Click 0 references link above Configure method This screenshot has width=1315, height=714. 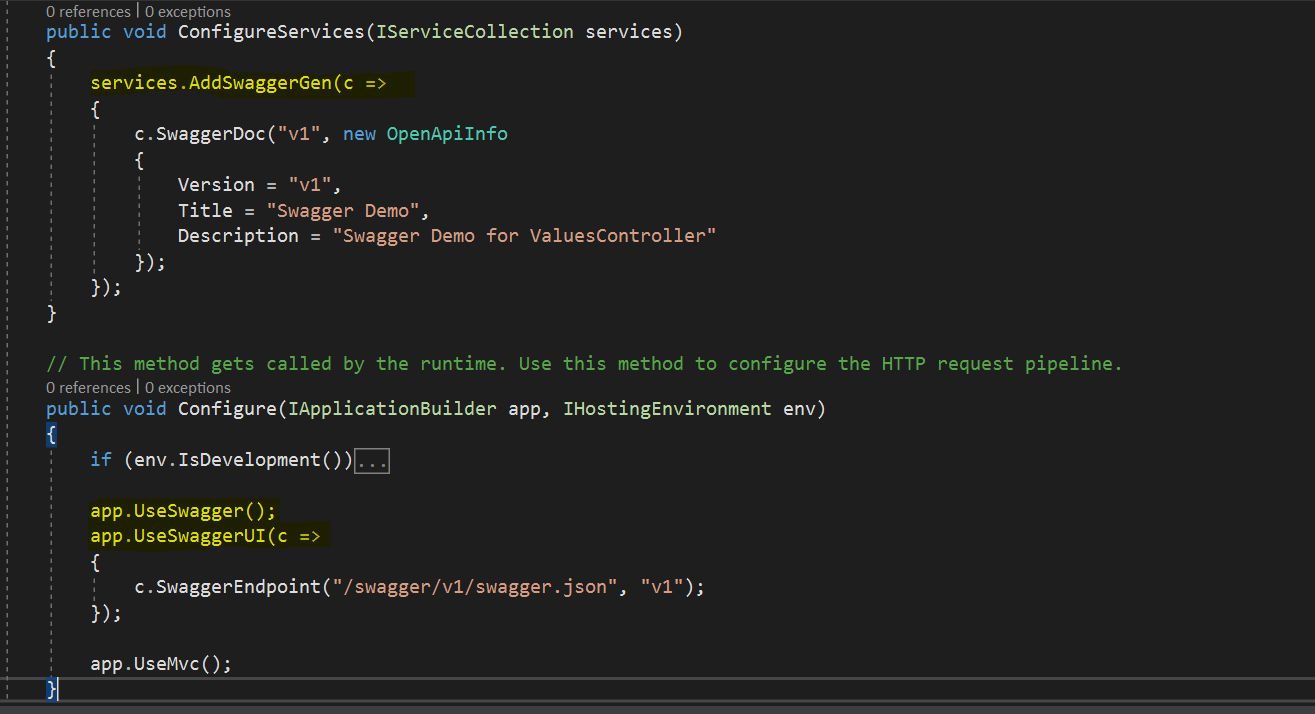(88, 387)
